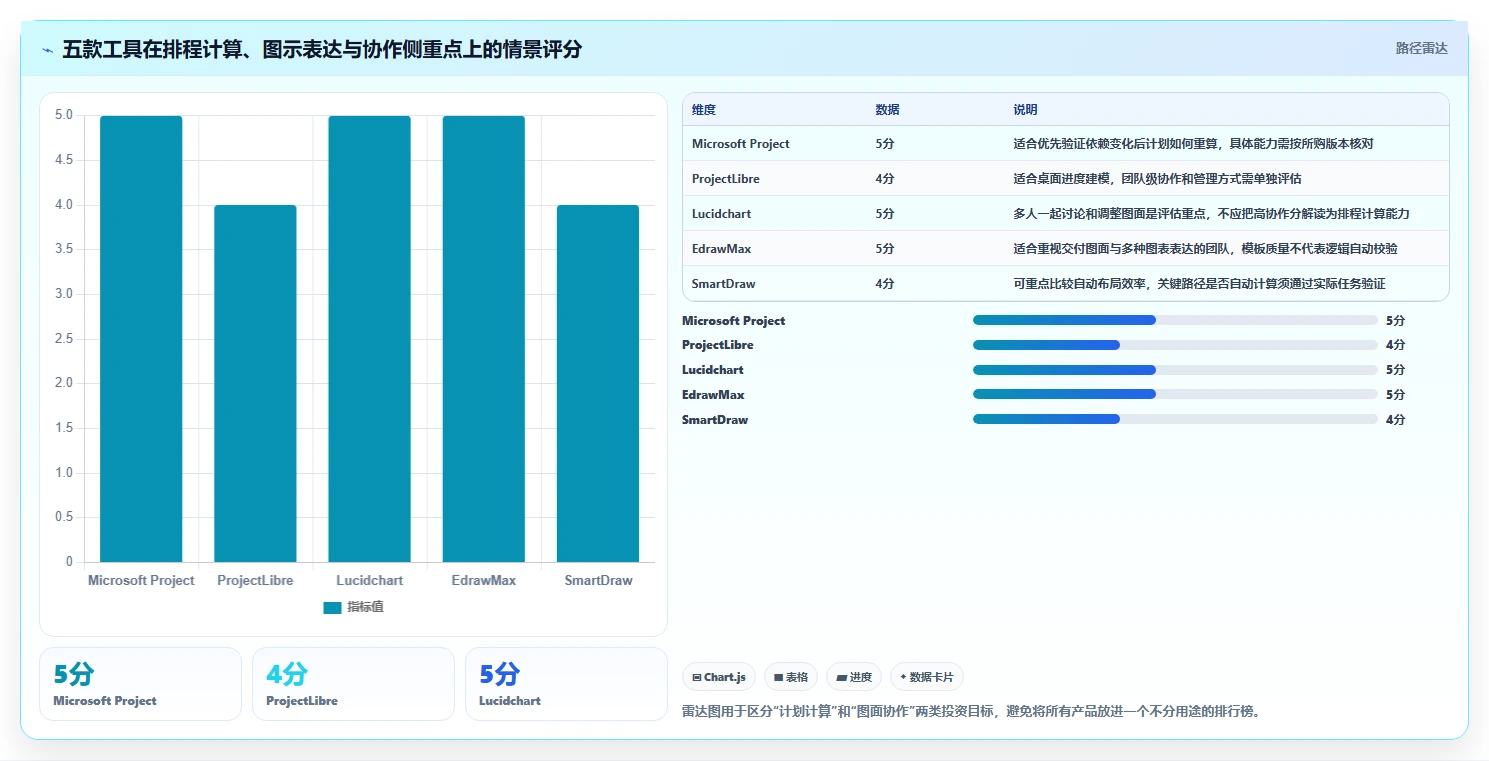Screen dimensions: 1489x761
Task: Click the description starting 适合桌面进度建模
Action: 1157,179
